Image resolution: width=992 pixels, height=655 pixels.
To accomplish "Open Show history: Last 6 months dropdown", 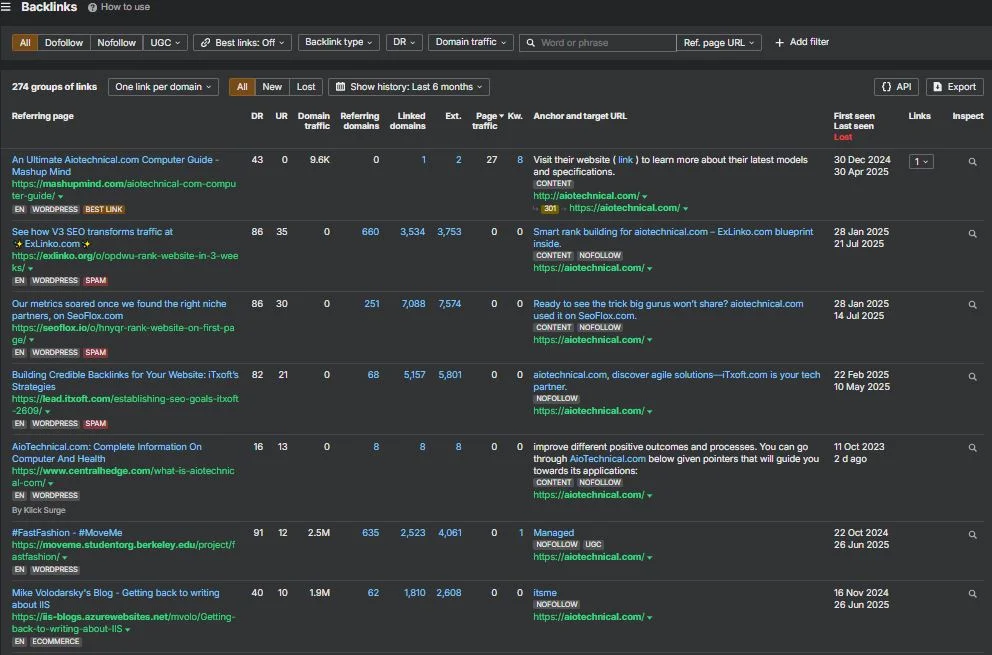I will pyautogui.click(x=409, y=87).
